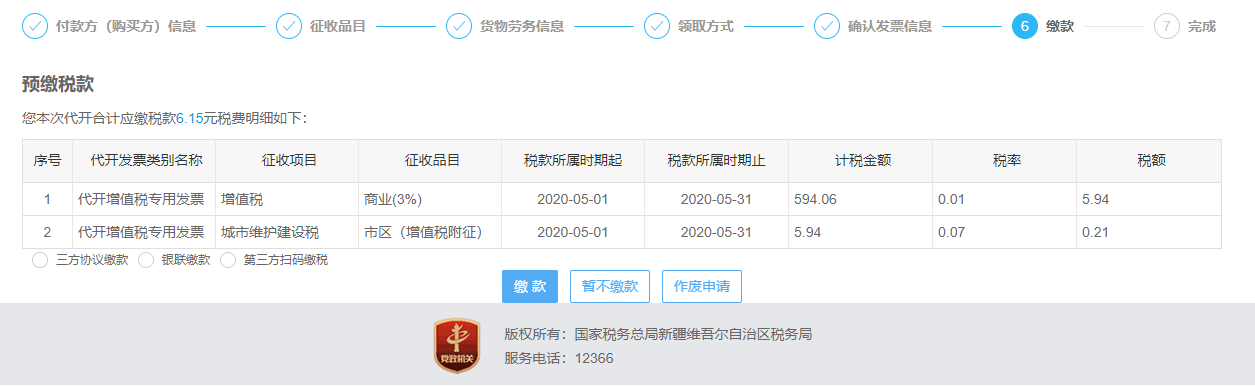Screen dimensions: 1255x386
Task: Click the 城市维护建设税 cell
Action: click(288, 232)
